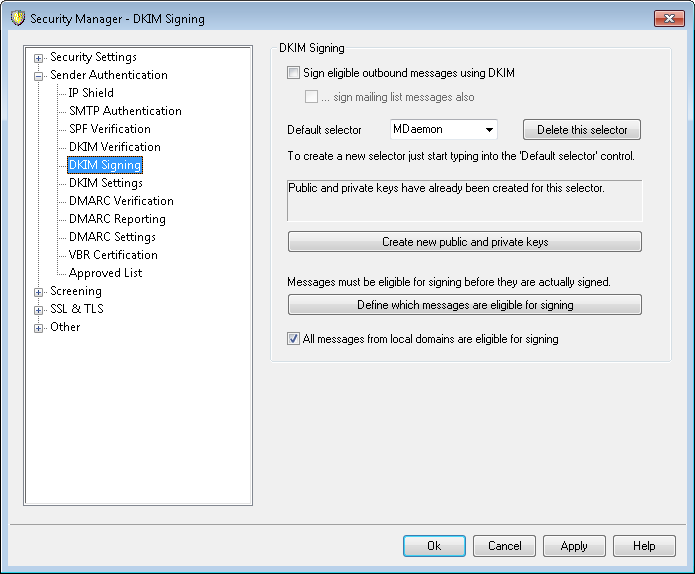The height and width of the screenshot is (574, 695).
Task: Select IP Shield in the tree
Action: click(91, 93)
